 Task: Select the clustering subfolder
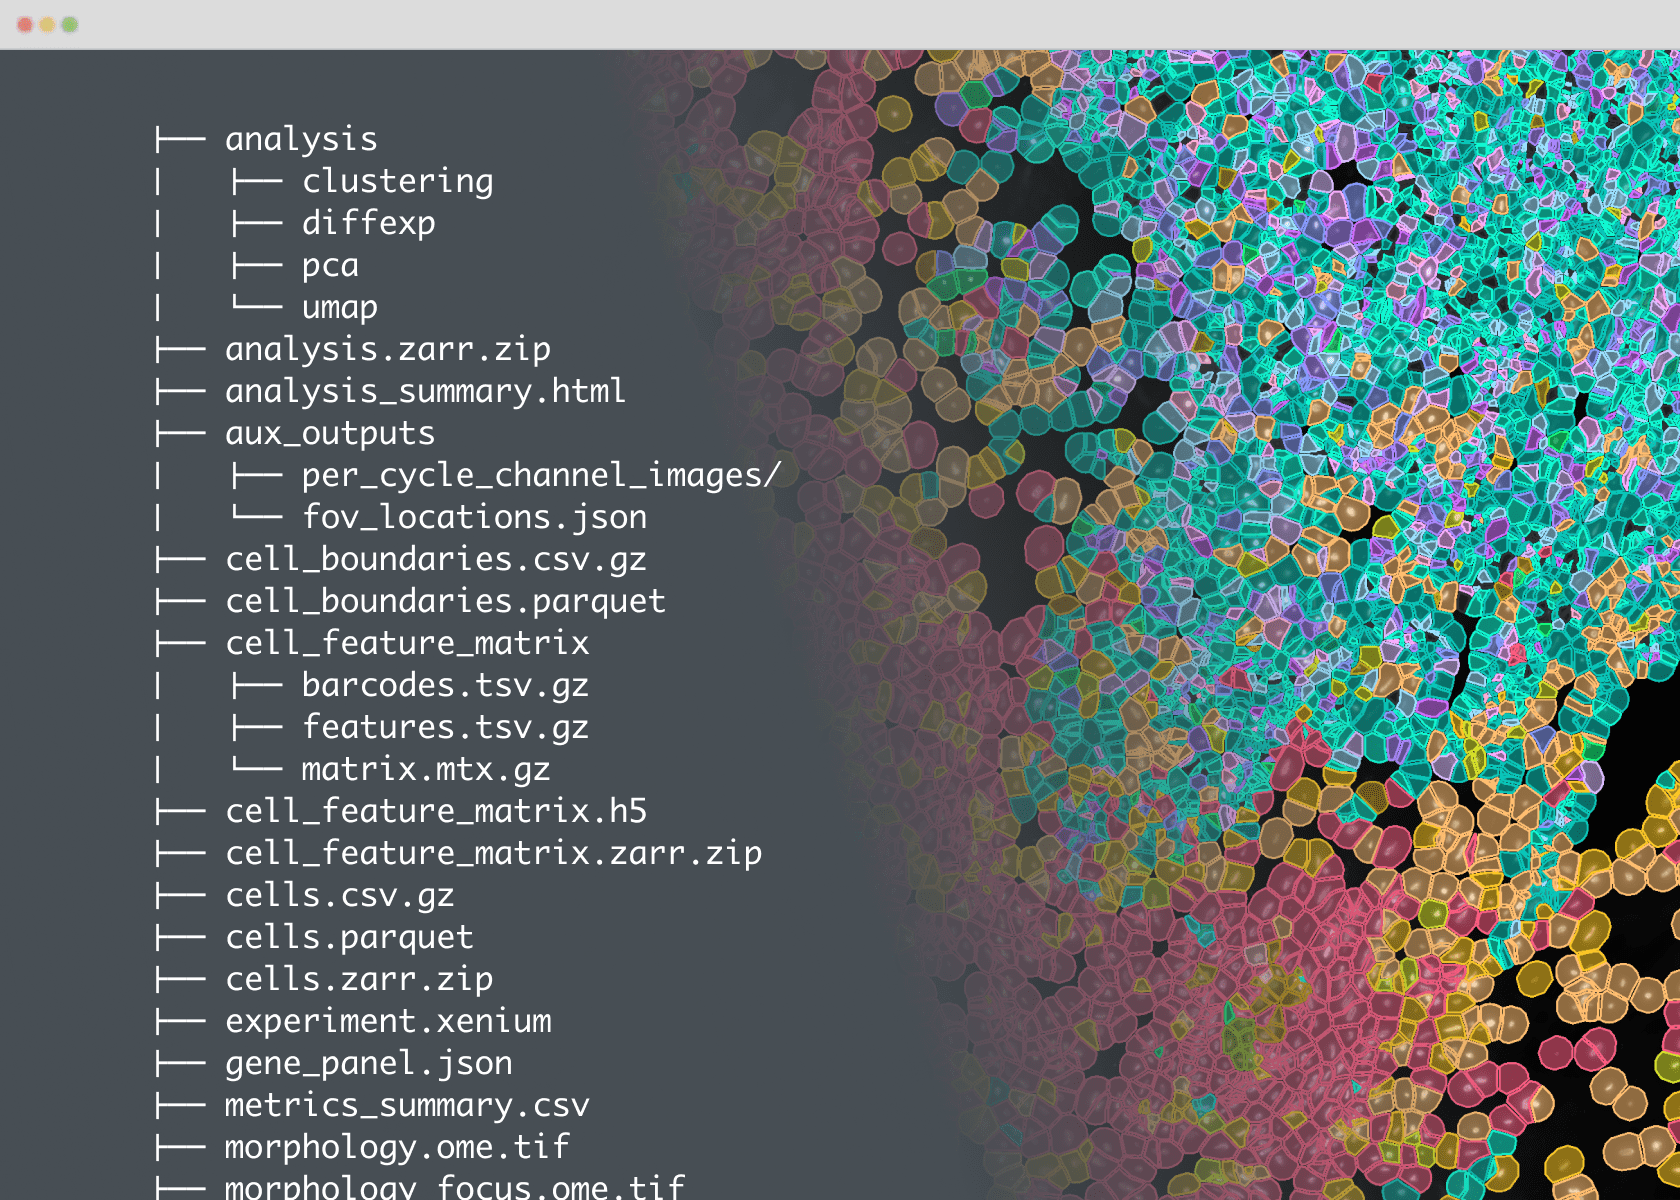(x=397, y=181)
